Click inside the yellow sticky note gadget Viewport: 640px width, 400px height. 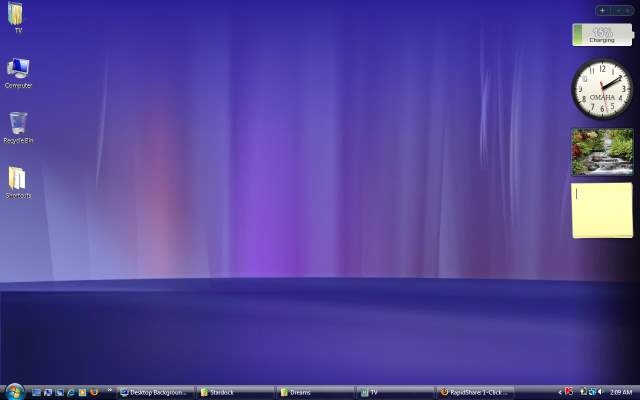click(x=602, y=210)
